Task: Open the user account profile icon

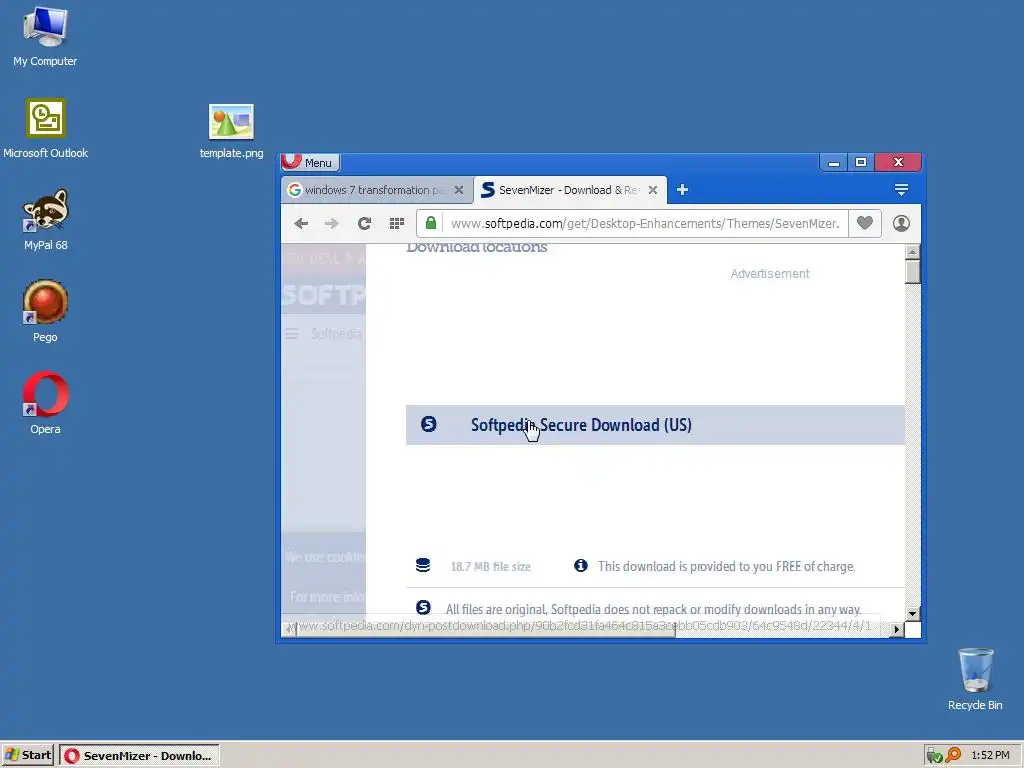Action: pyautogui.click(x=901, y=223)
